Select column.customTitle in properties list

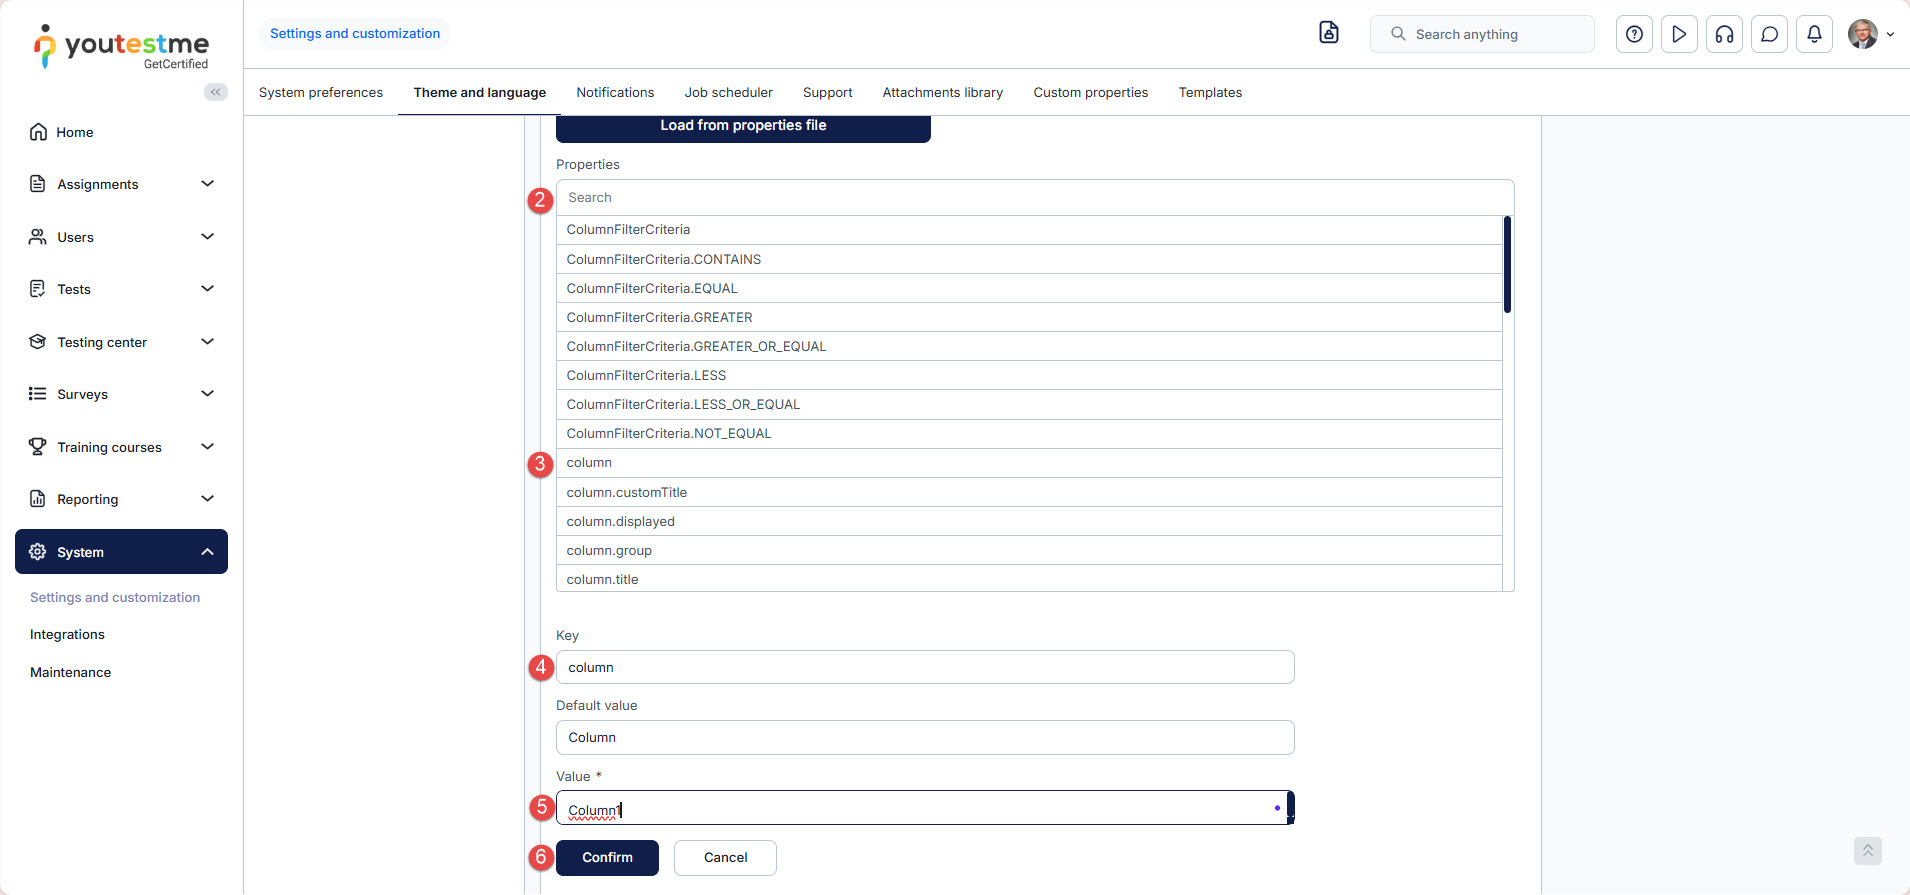[x=627, y=492]
